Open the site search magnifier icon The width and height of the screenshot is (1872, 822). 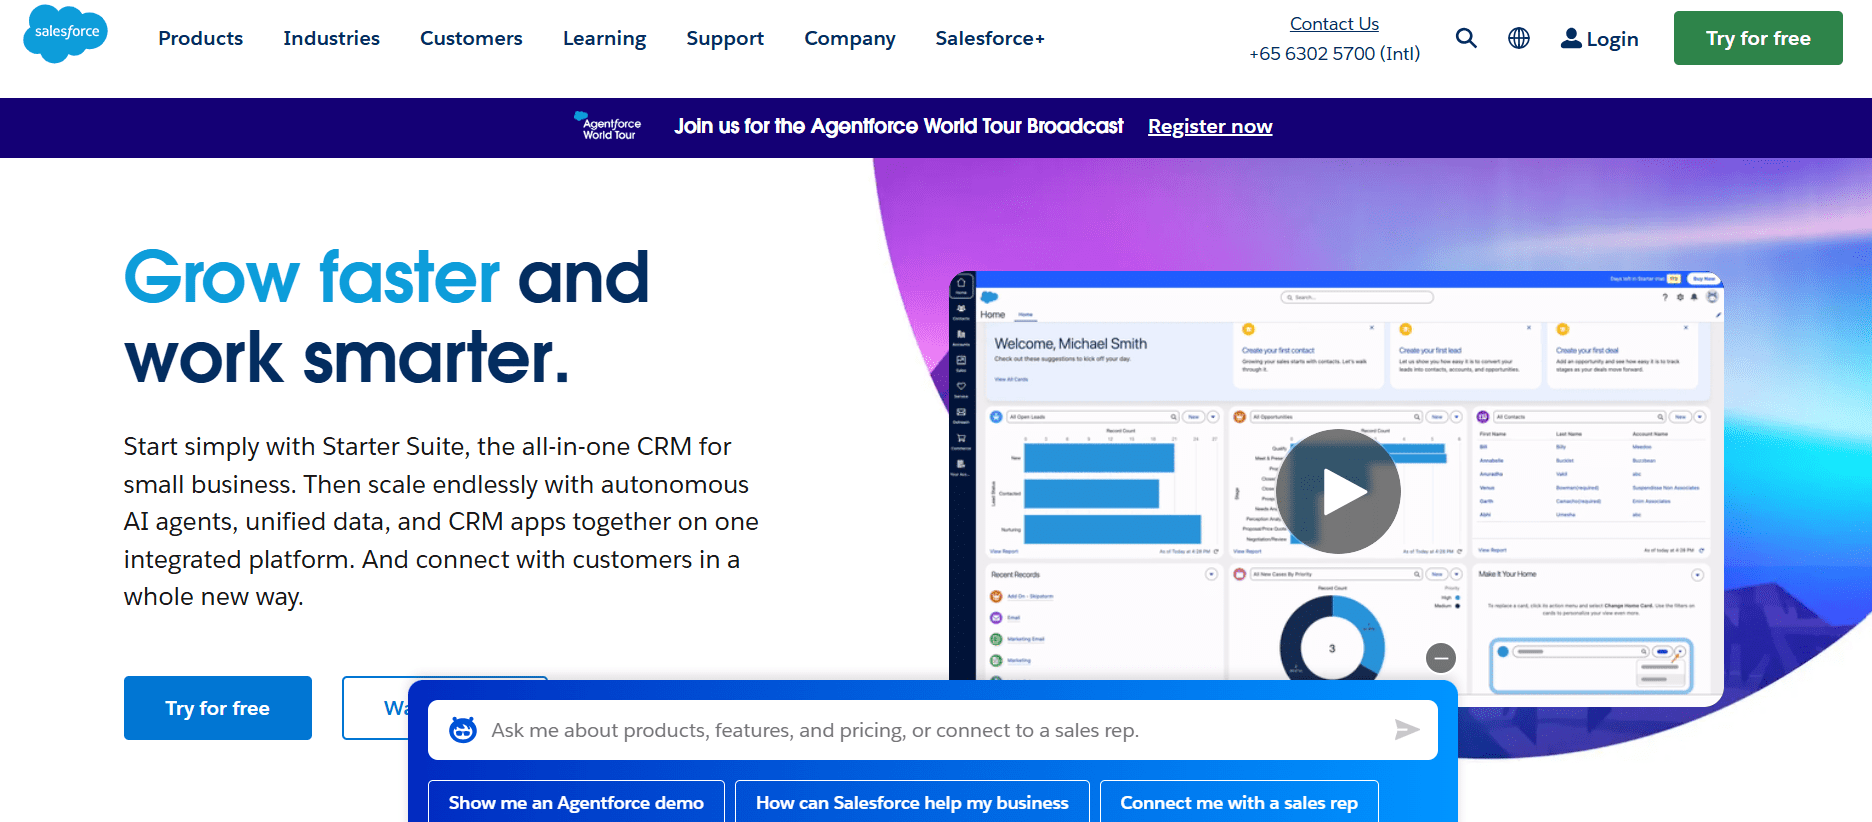(1466, 38)
